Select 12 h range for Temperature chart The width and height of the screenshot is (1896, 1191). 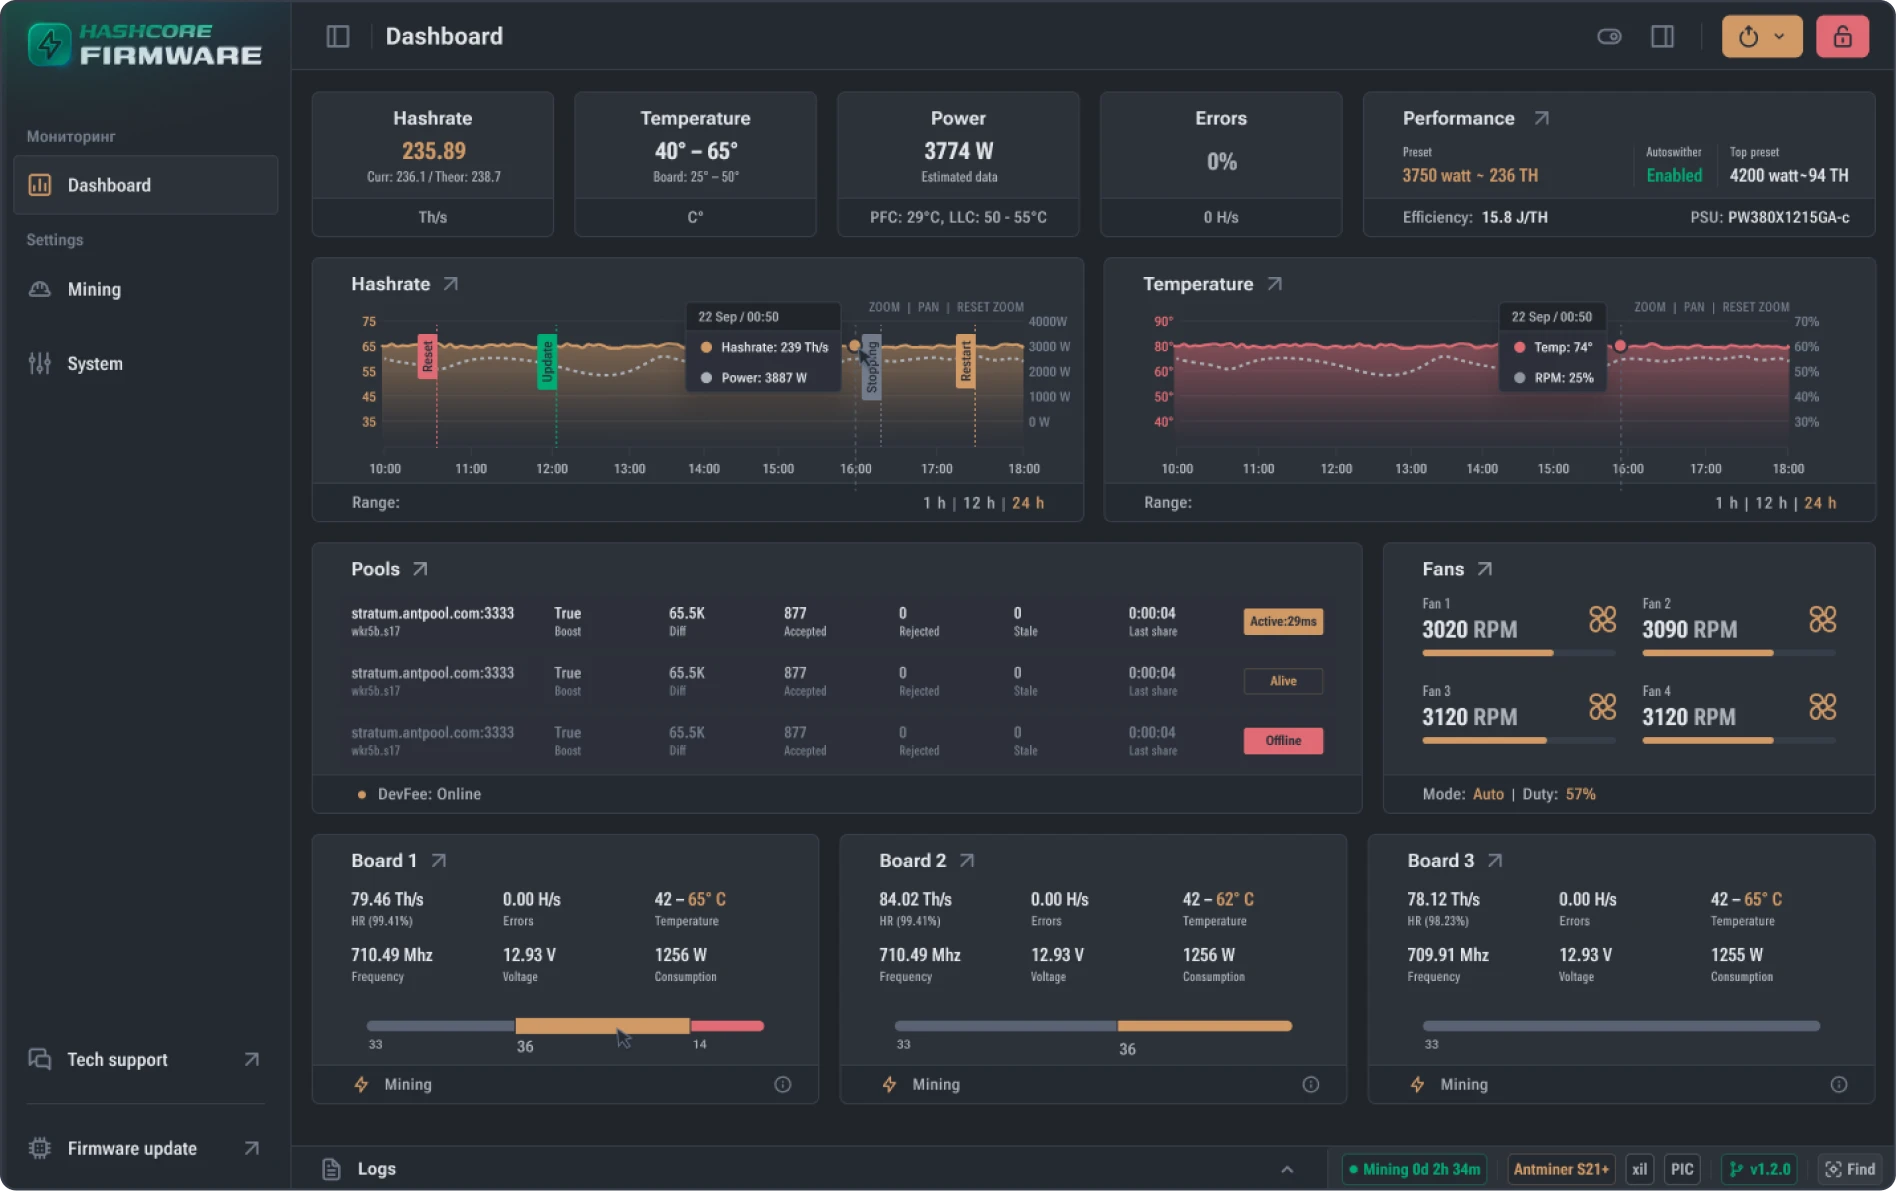[x=1768, y=503]
